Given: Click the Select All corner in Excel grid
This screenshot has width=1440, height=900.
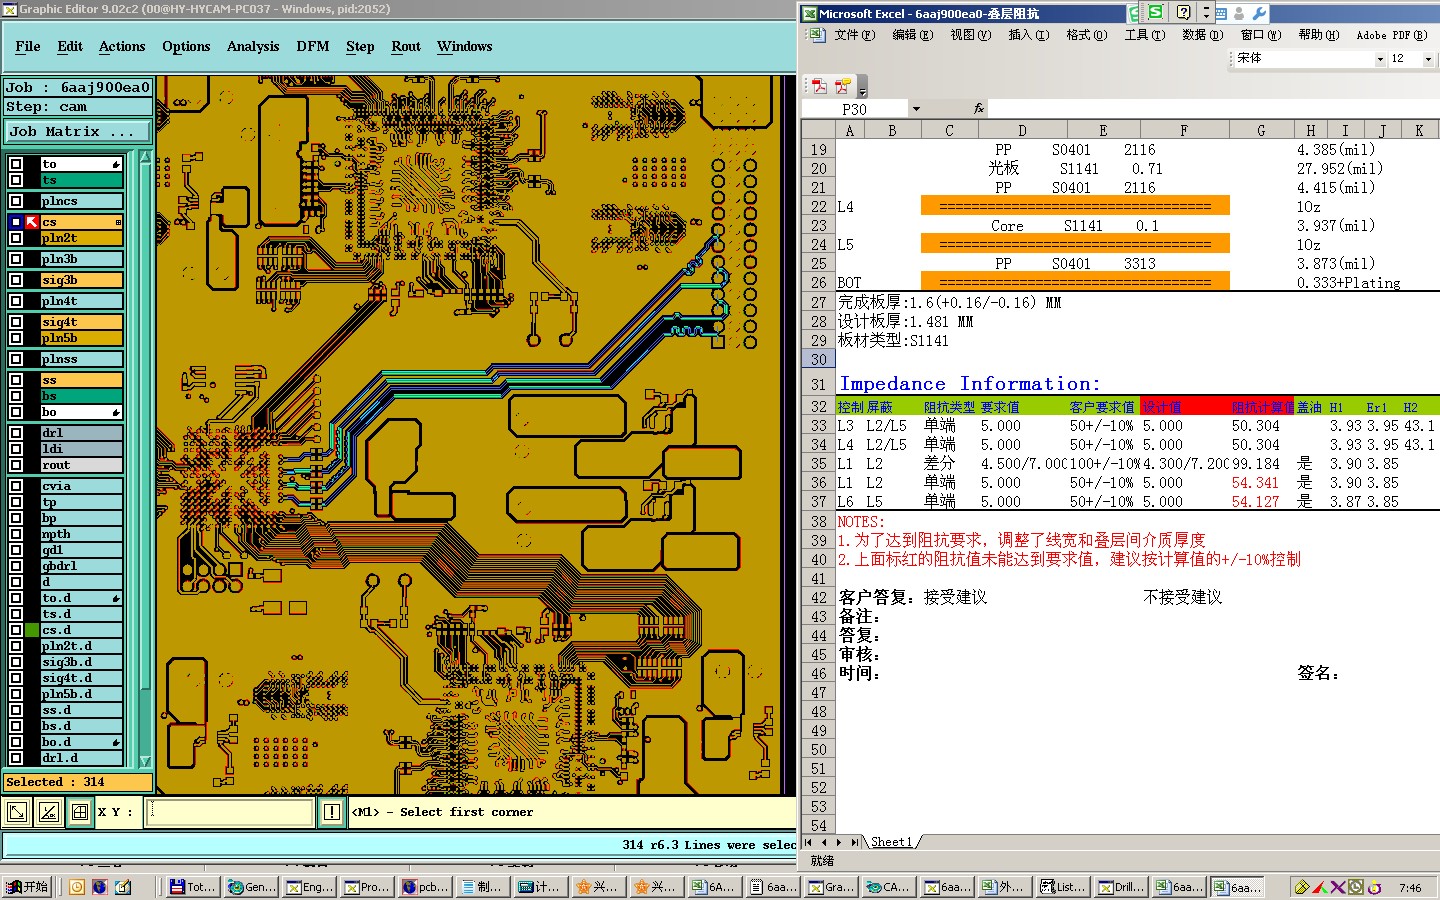Looking at the screenshot, I should [818, 130].
